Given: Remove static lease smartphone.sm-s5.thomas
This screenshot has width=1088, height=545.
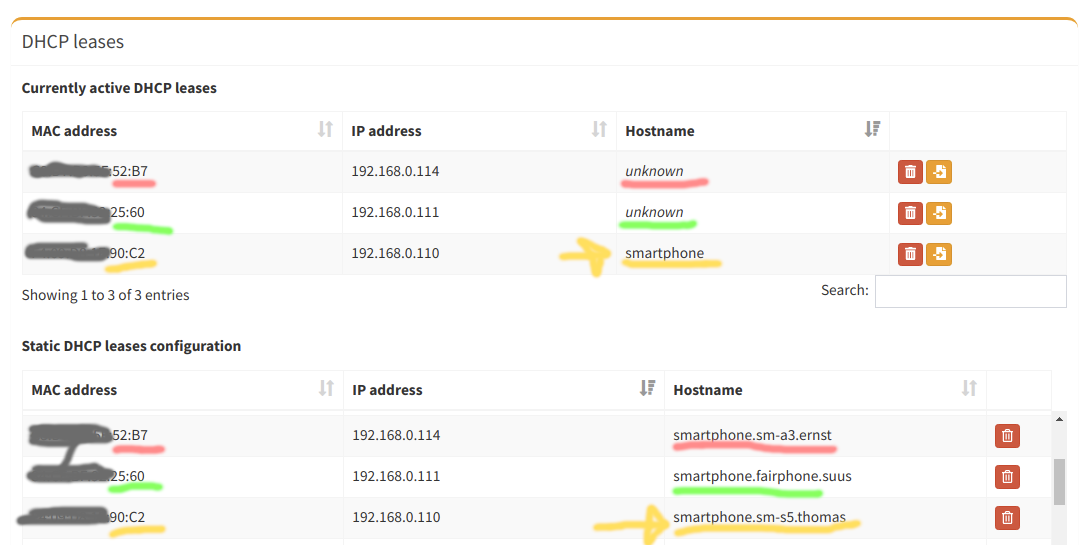Looking at the screenshot, I should click(x=1007, y=517).
